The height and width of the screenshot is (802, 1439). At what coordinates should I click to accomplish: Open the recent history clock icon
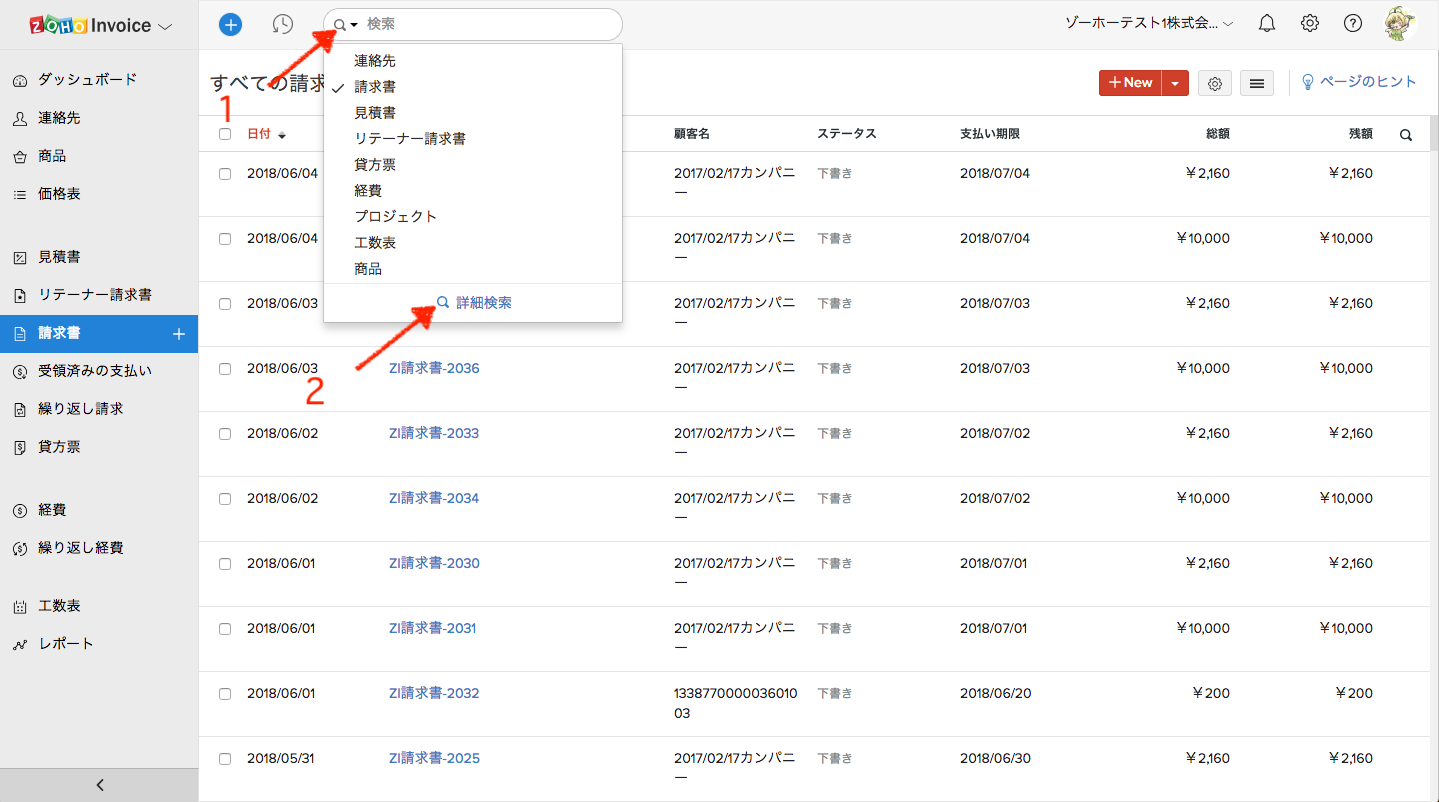point(283,24)
